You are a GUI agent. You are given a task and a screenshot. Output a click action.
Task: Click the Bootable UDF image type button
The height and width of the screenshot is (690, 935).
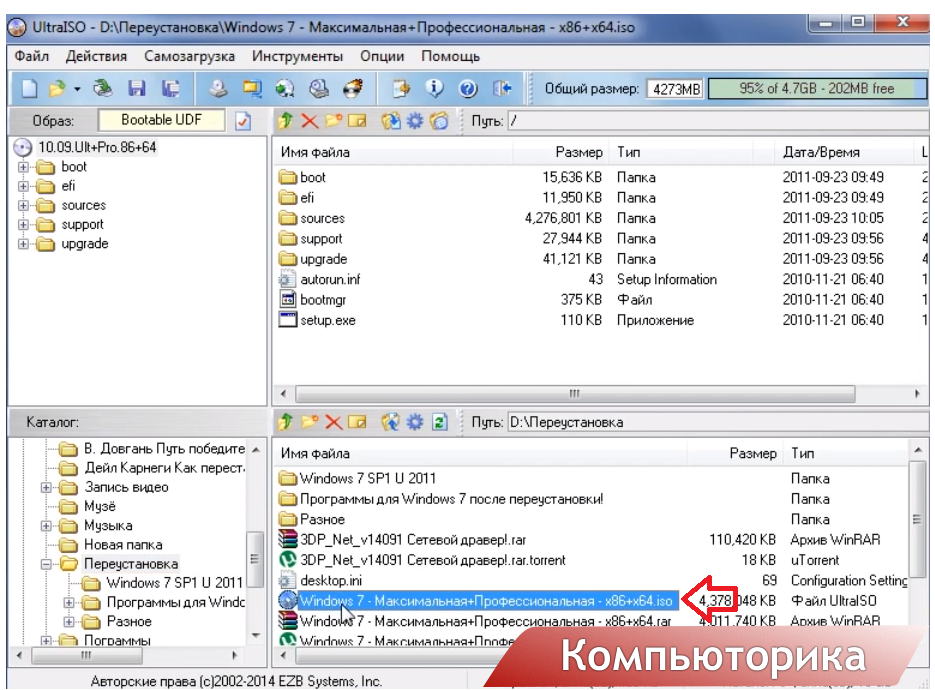[162, 120]
